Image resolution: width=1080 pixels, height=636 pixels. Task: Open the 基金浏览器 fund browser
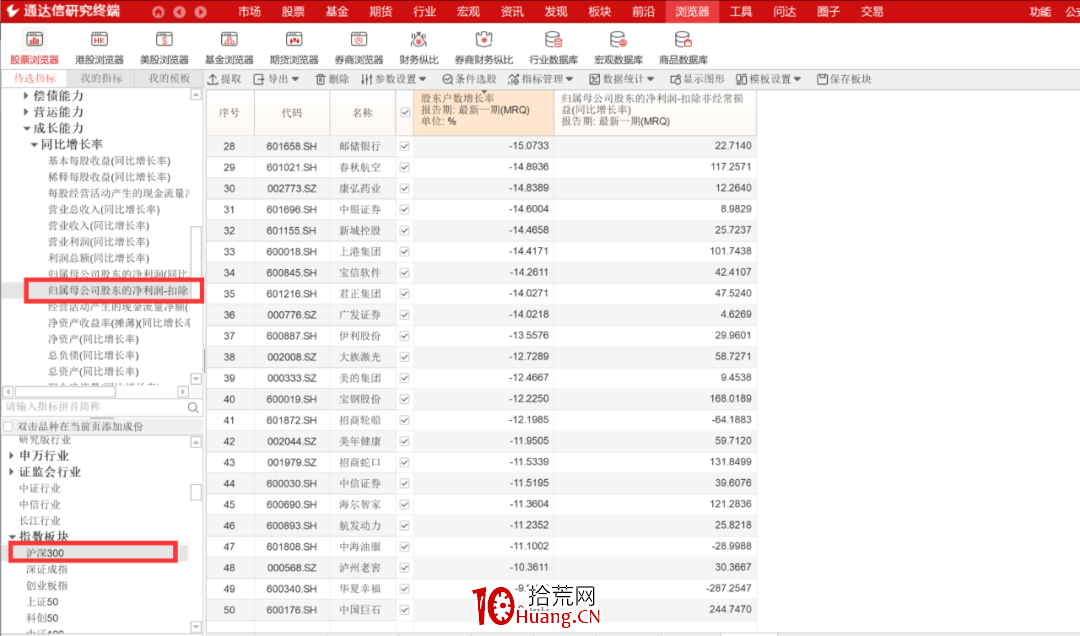(229, 48)
